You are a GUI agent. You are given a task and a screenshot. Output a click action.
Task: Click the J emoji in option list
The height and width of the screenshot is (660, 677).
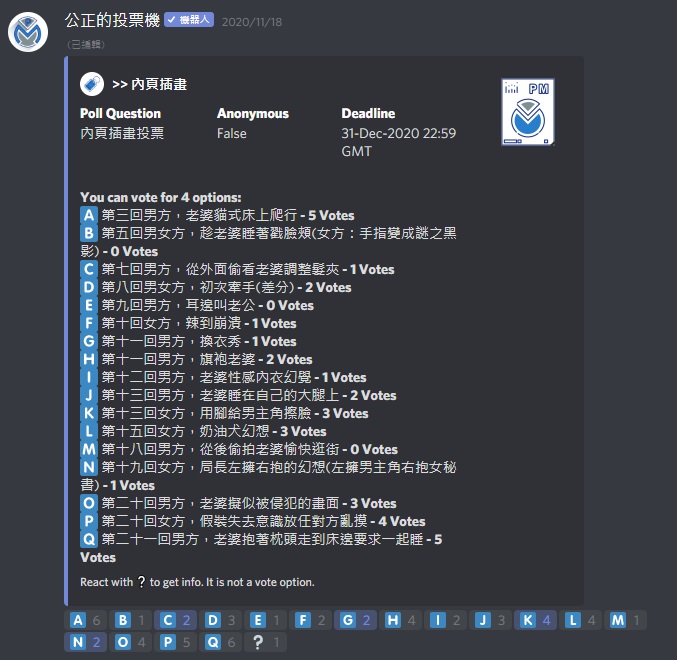pyautogui.click(x=89, y=395)
